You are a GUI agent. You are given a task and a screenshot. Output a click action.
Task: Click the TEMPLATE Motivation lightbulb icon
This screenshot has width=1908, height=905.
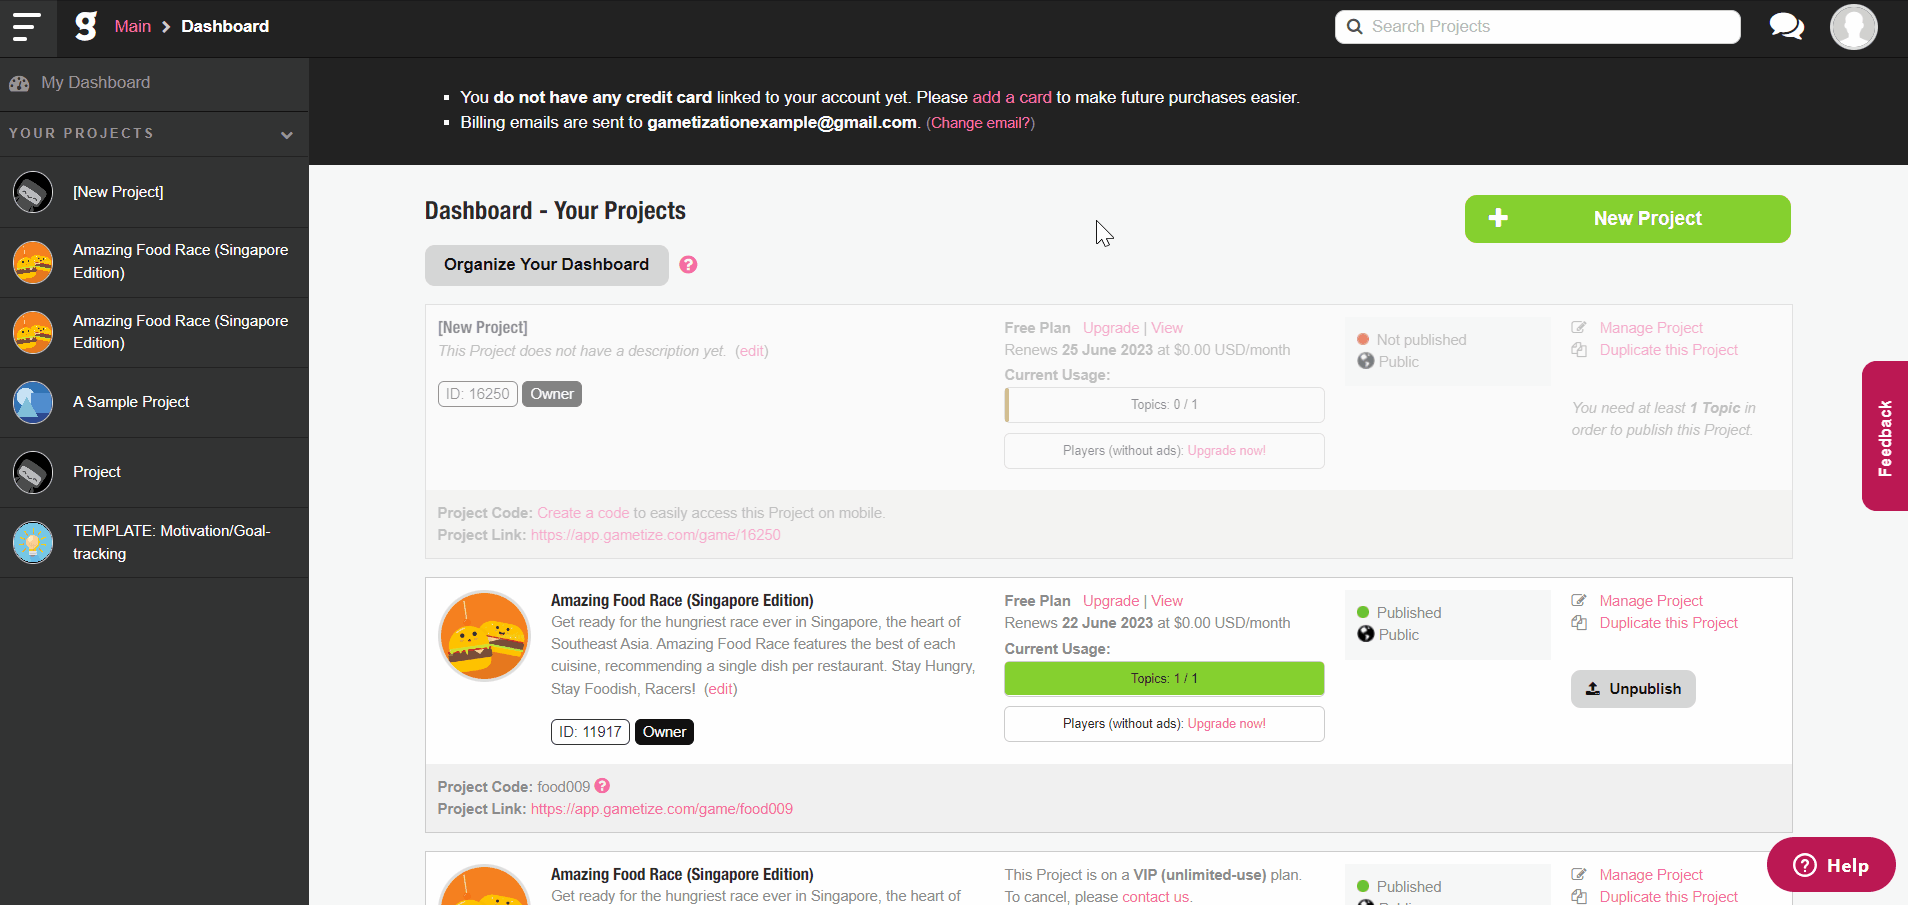[33, 542]
